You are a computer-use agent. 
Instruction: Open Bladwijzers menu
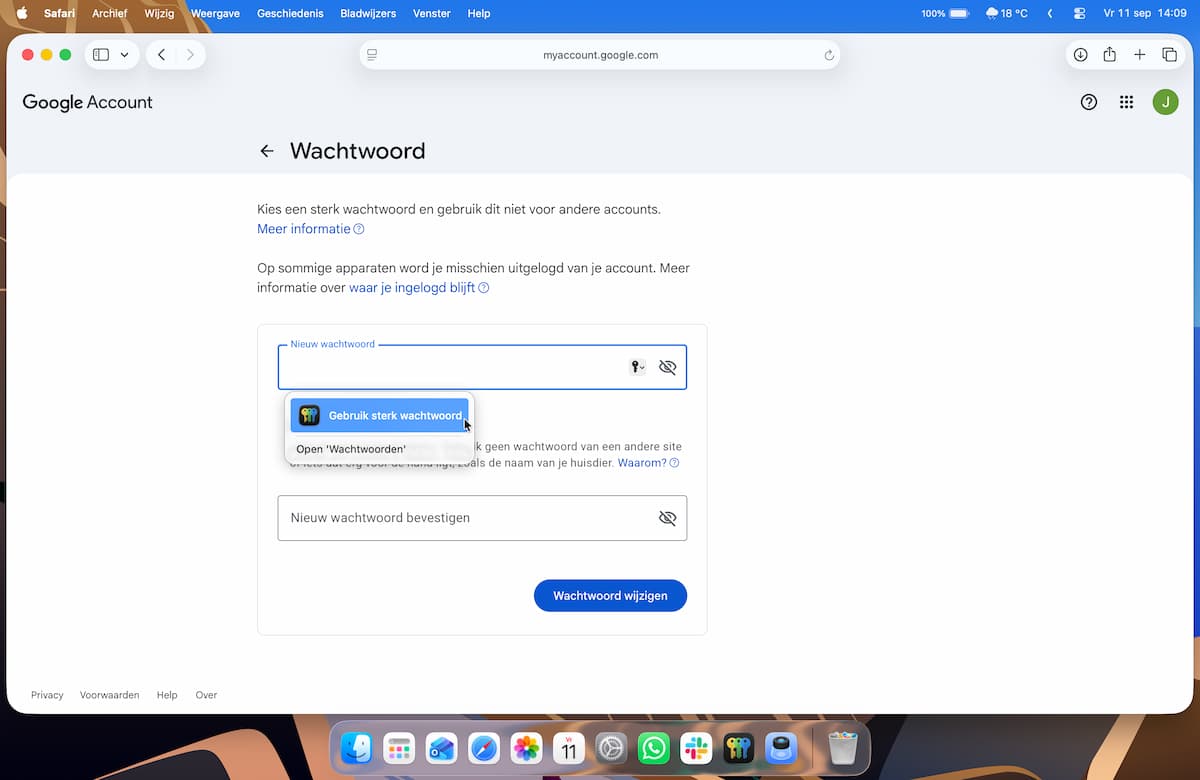tap(368, 13)
